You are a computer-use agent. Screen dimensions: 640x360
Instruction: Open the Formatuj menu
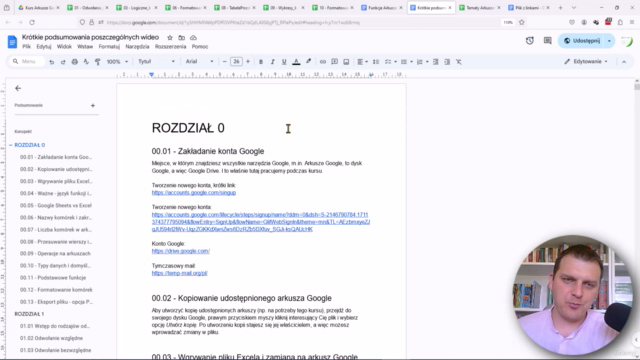tap(109, 47)
